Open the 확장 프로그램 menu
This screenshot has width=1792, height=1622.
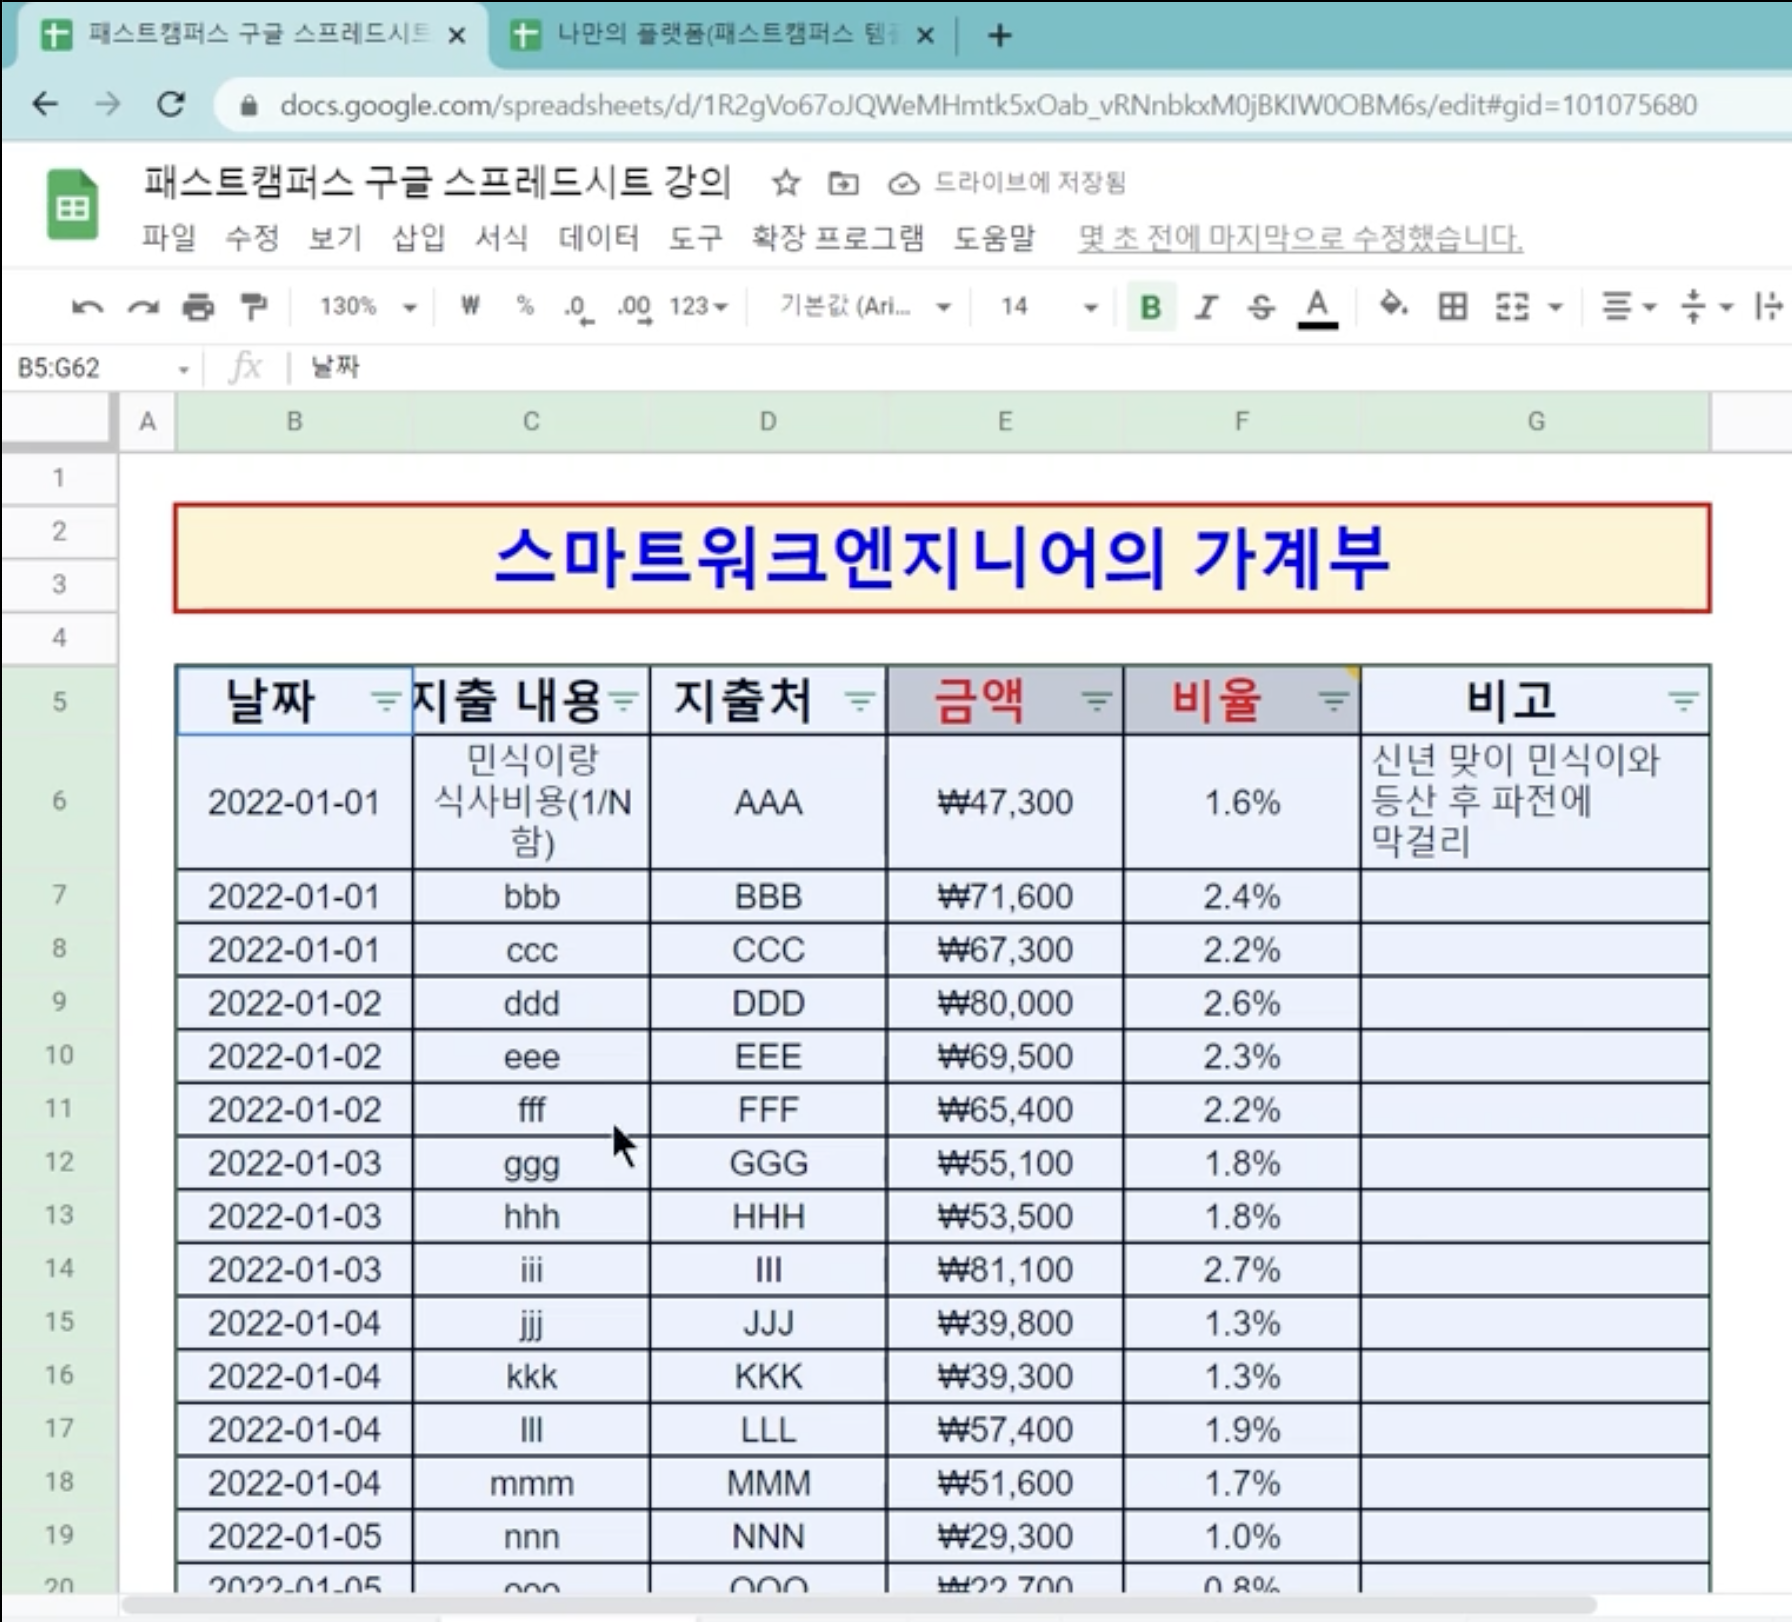(837, 238)
